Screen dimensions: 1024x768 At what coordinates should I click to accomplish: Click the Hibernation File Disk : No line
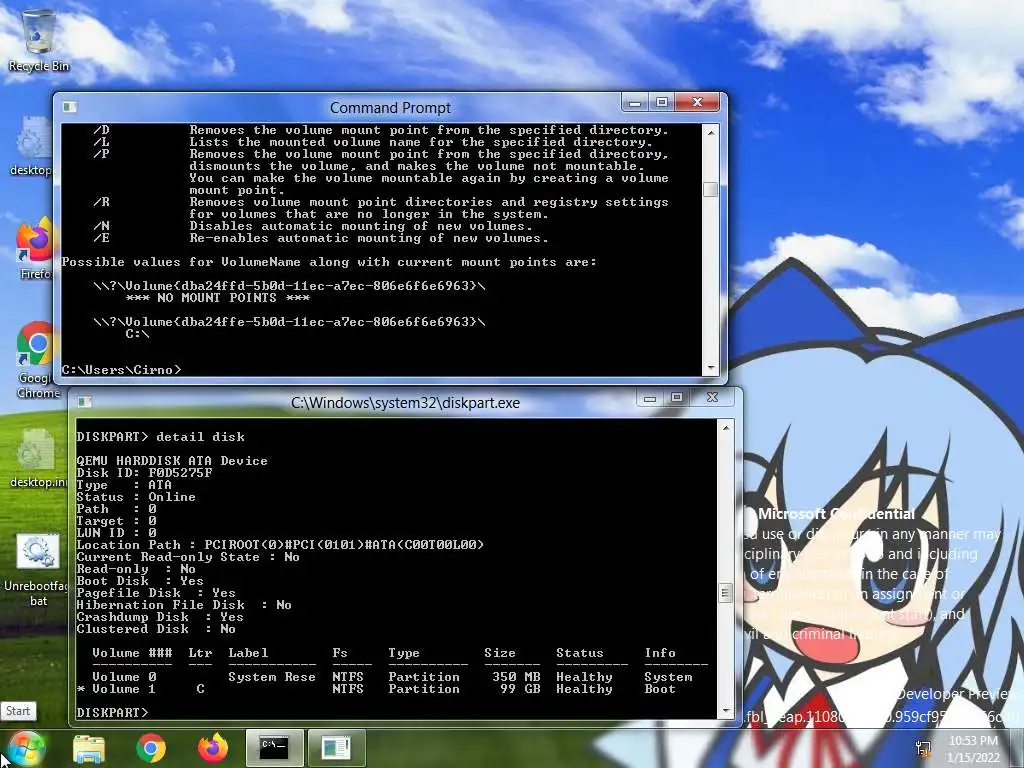(184, 605)
